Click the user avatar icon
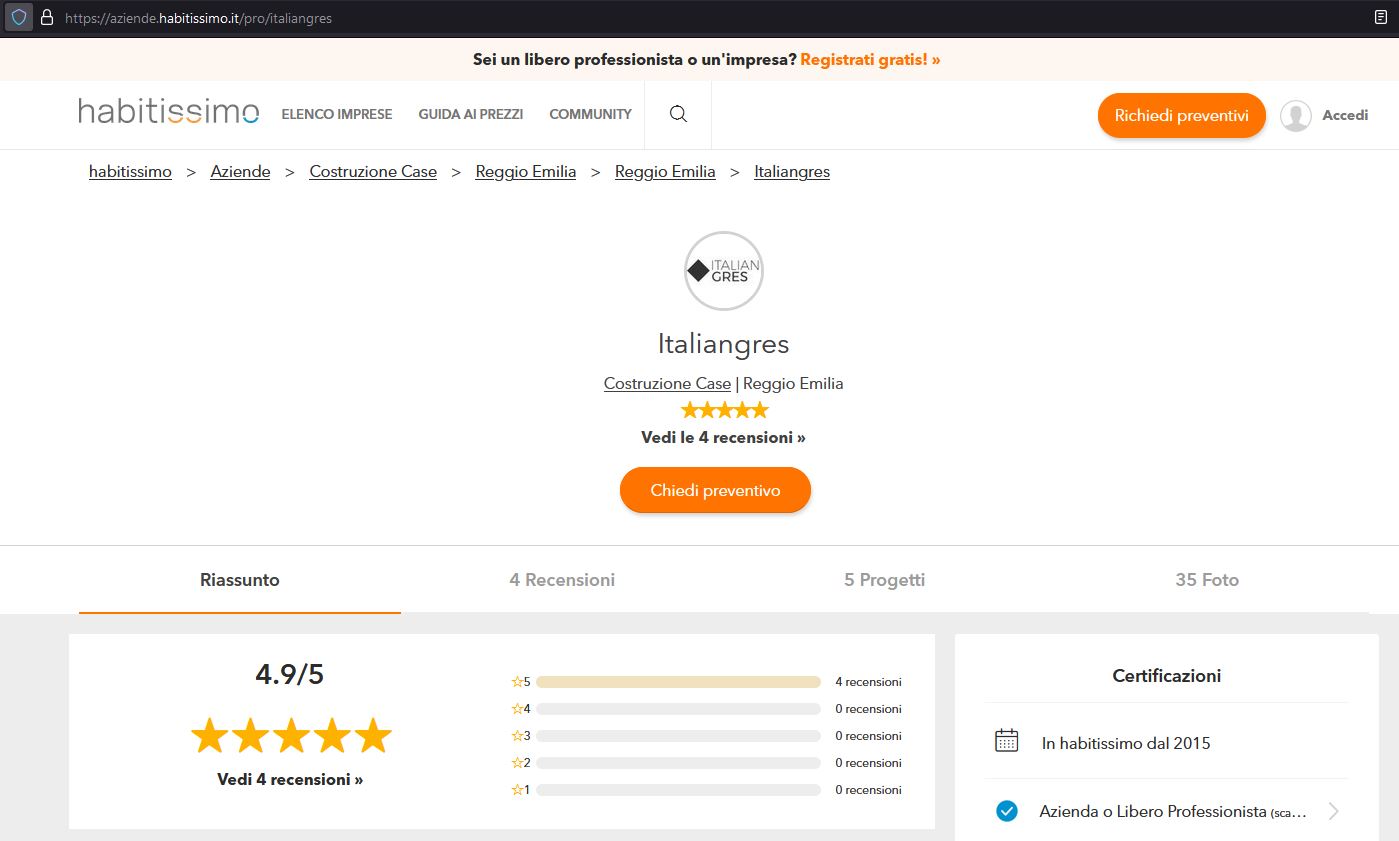 point(1296,116)
